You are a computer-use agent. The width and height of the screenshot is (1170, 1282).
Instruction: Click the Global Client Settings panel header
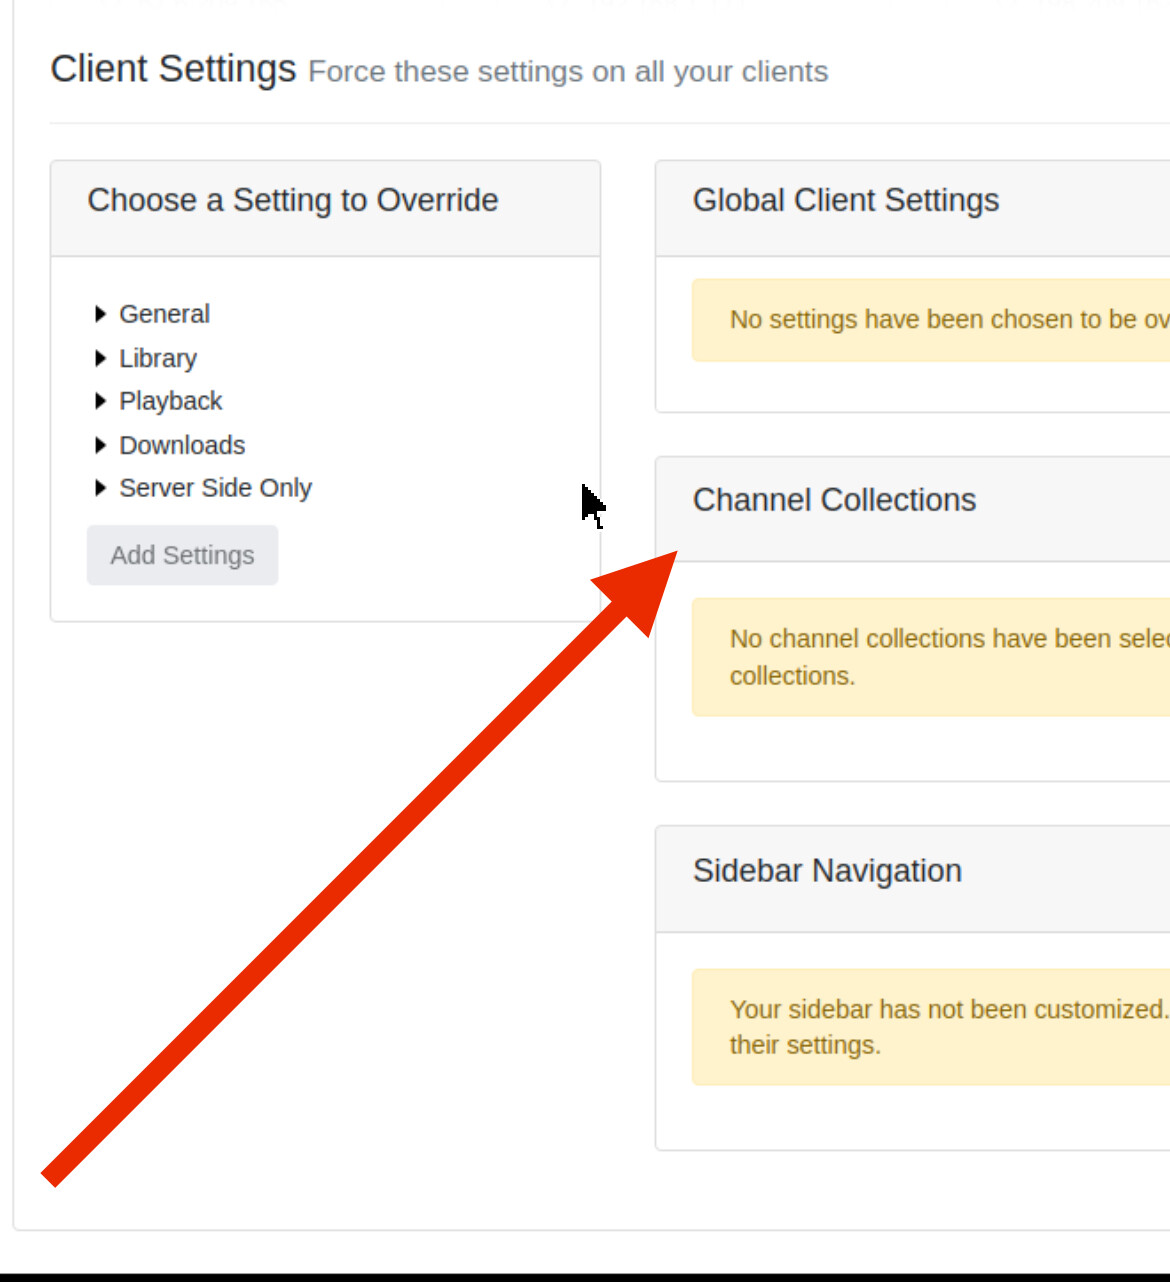coord(846,200)
